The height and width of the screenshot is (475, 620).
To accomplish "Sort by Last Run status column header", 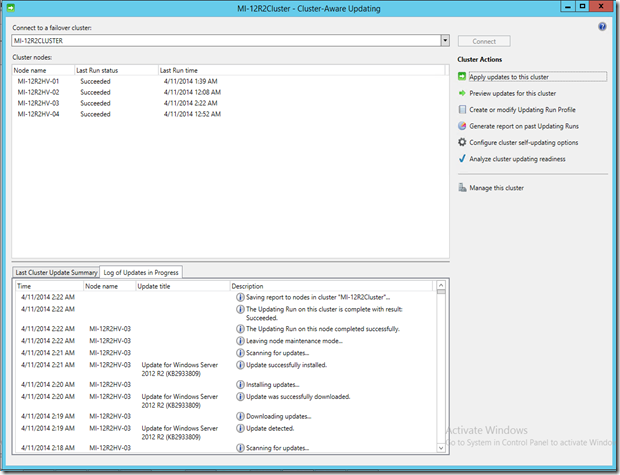I will [98, 70].
